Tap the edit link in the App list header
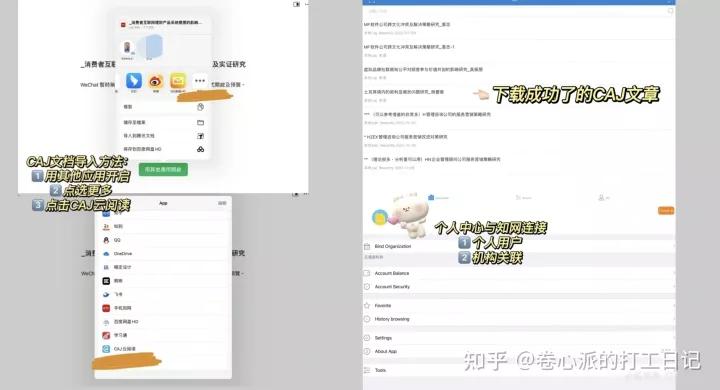The image size is (720, 390). coord(222,203)
